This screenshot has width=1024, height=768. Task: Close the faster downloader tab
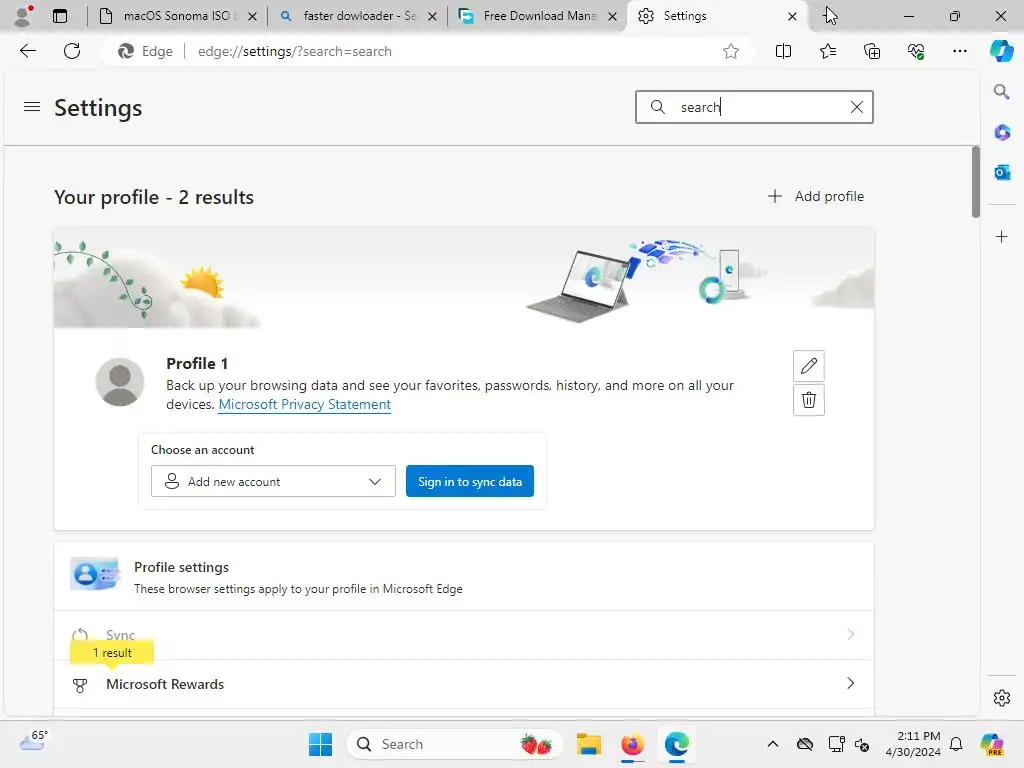432,16
